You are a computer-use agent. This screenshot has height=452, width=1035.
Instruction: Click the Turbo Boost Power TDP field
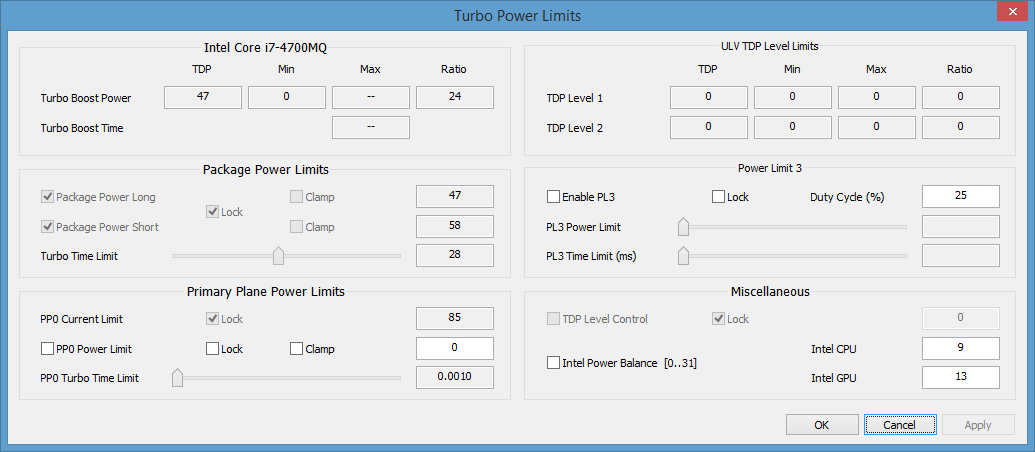203,98
